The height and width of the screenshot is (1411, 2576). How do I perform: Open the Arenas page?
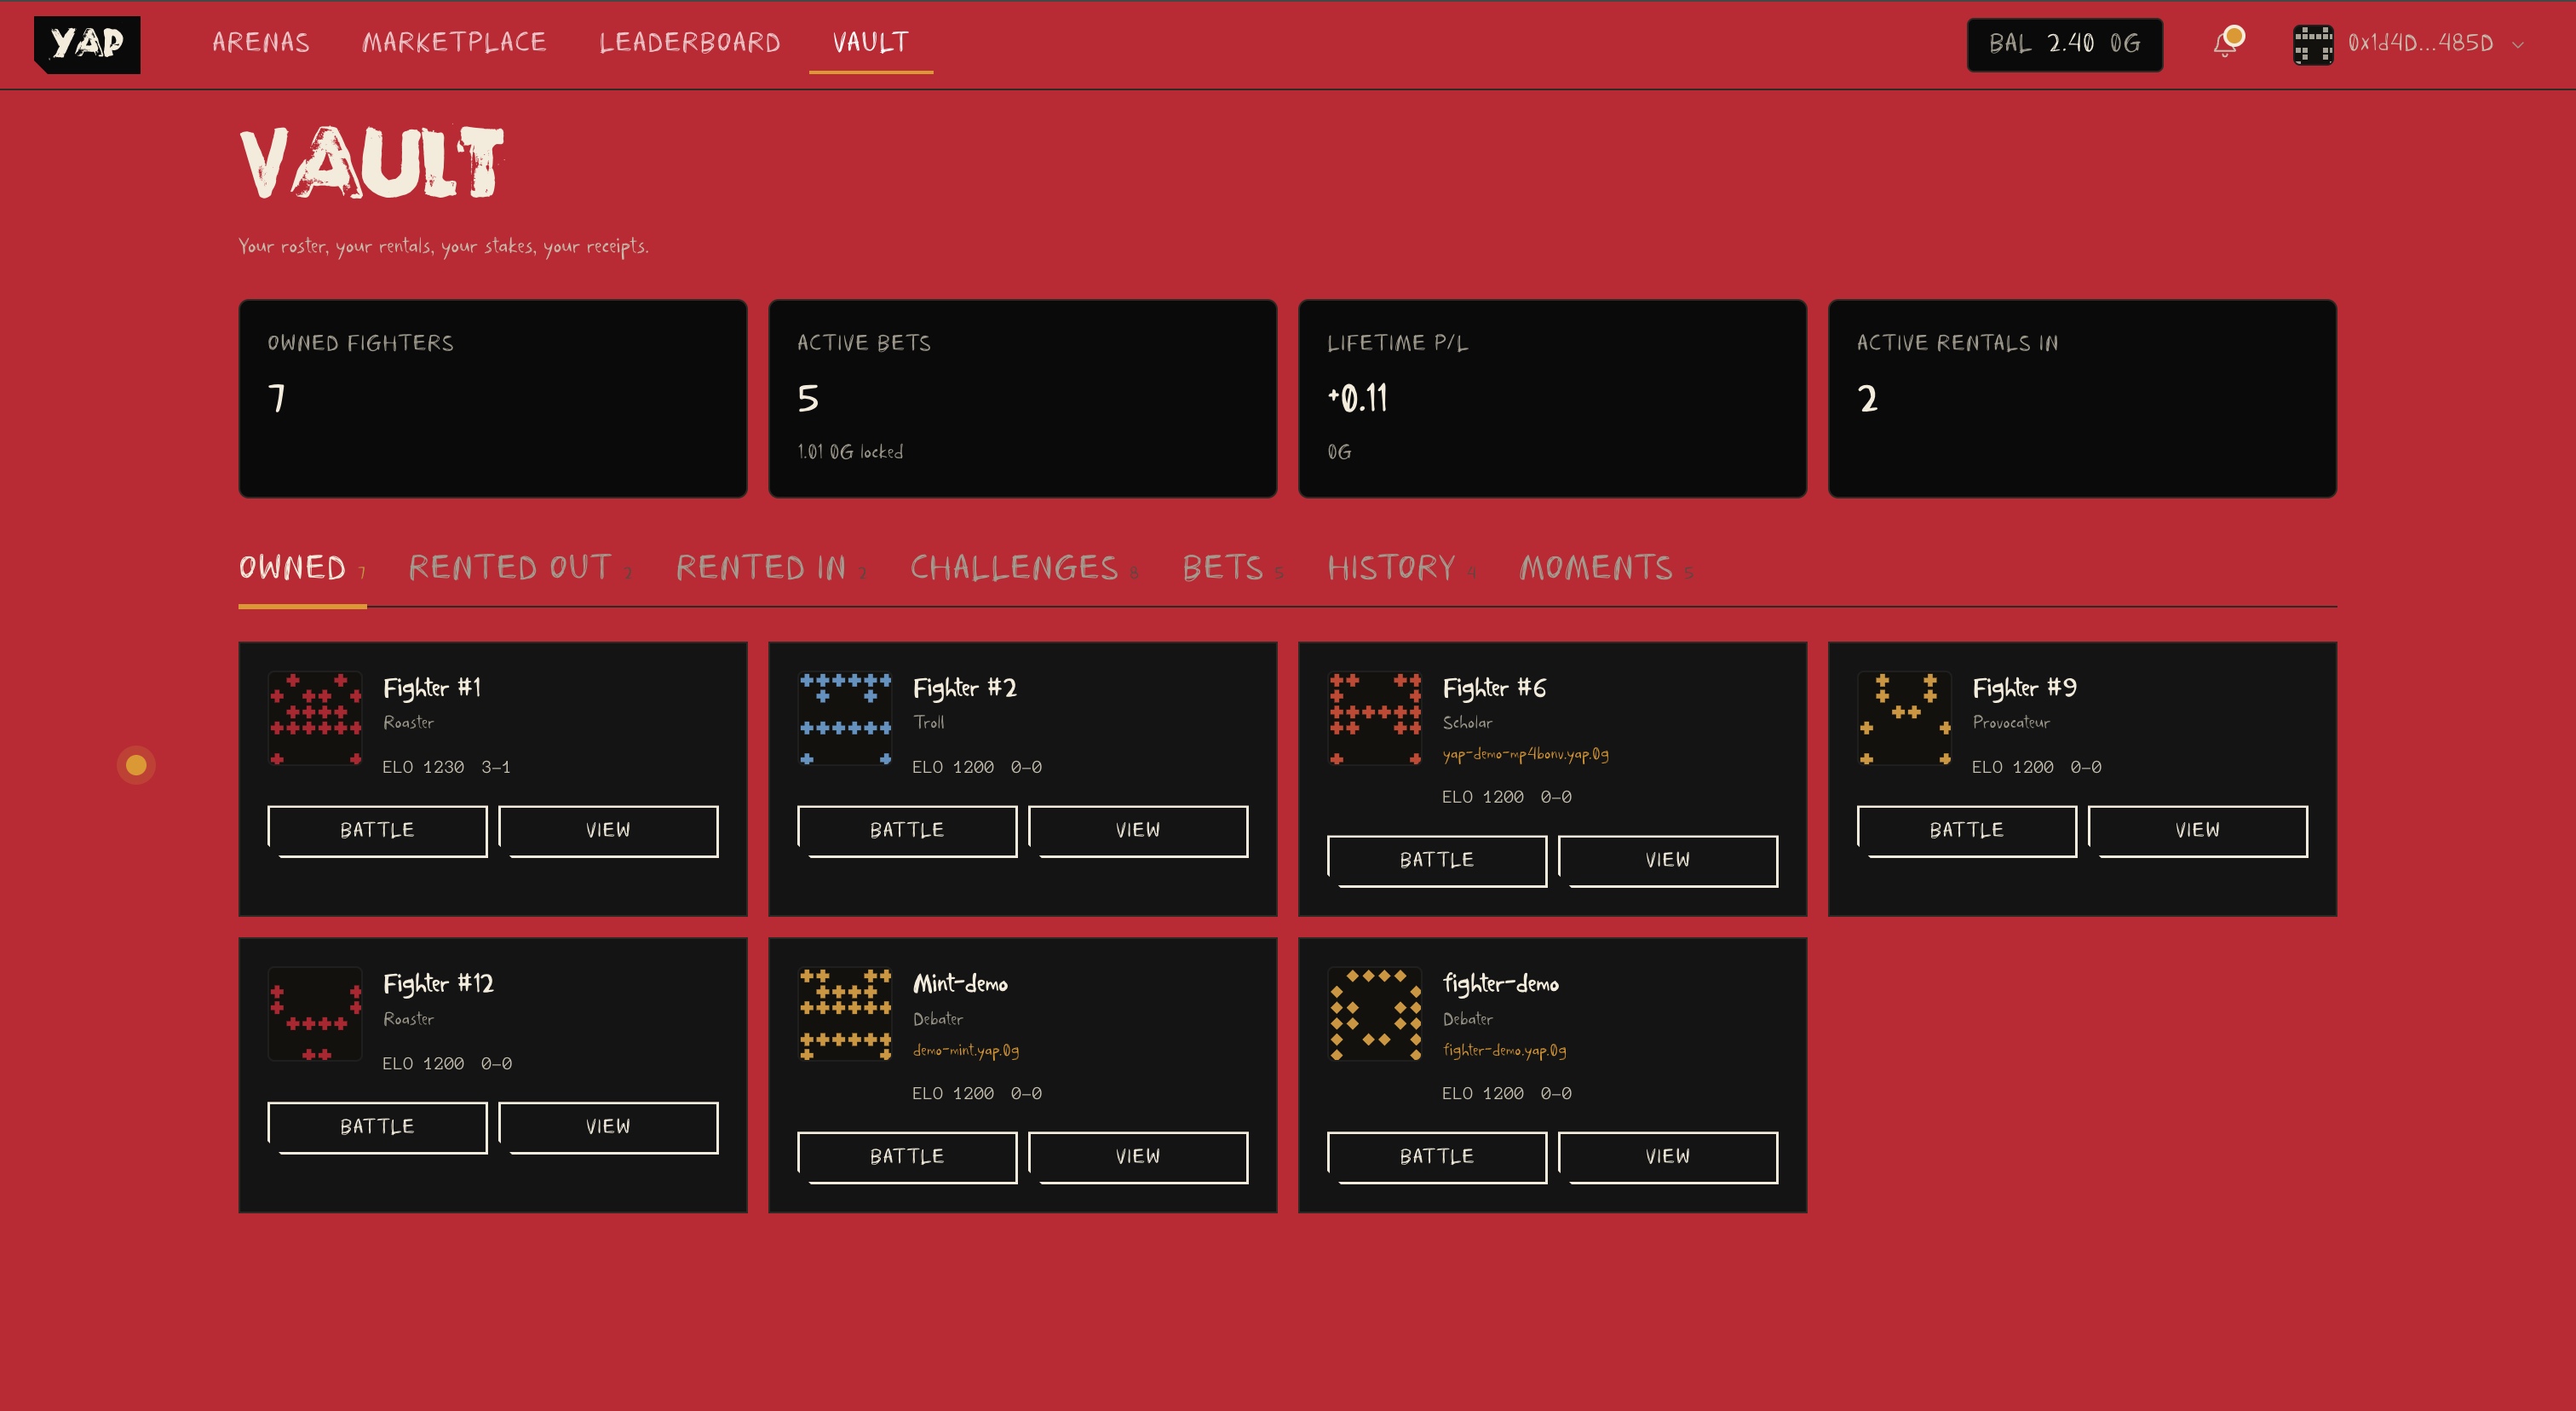[261, 42]
